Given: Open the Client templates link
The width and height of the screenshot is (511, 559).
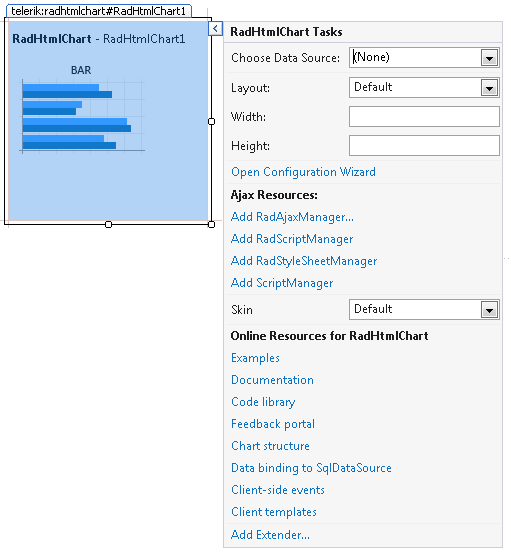Looking at the screenshot, I should 274,512.
